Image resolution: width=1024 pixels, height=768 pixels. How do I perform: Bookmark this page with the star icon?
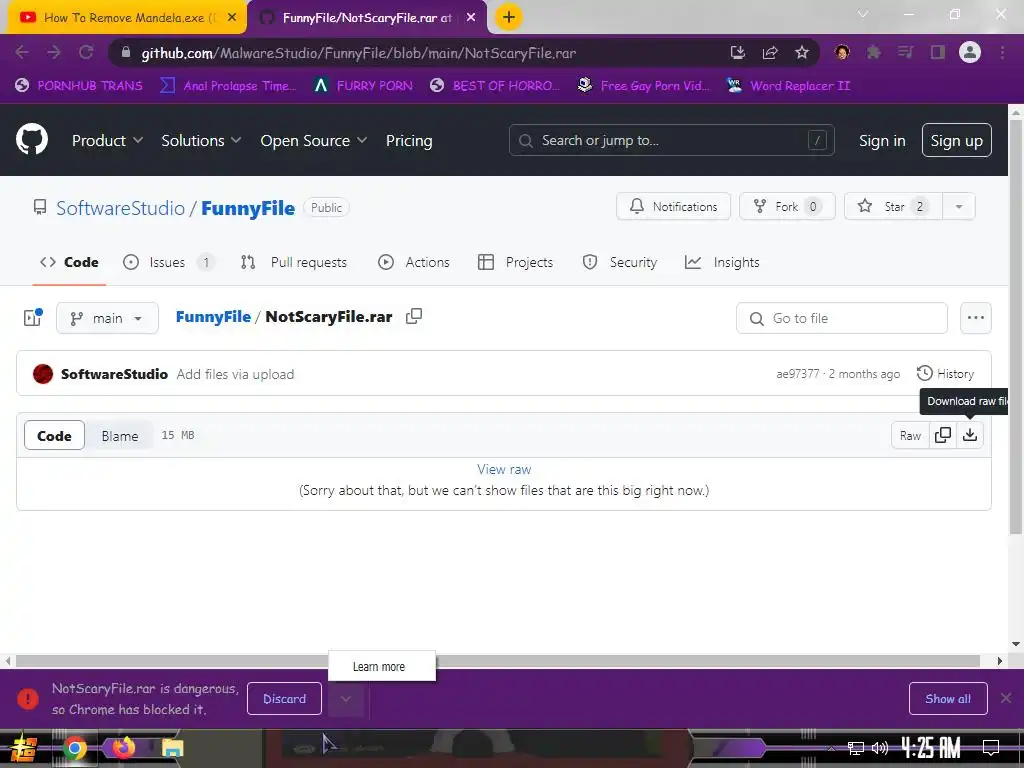[802, 53]
